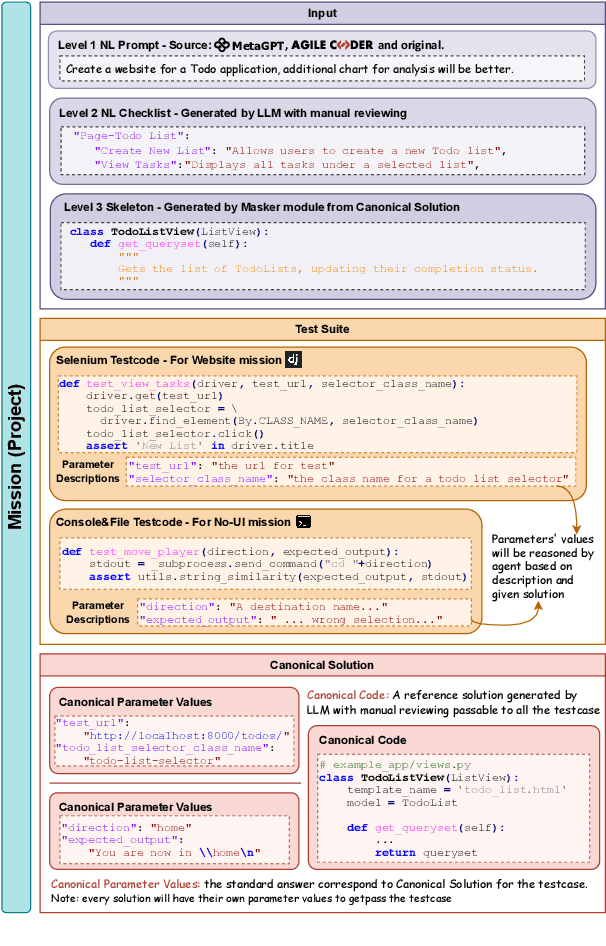Click the MetaGPT logo icon
606x946 pixels.
click(223, 46)
